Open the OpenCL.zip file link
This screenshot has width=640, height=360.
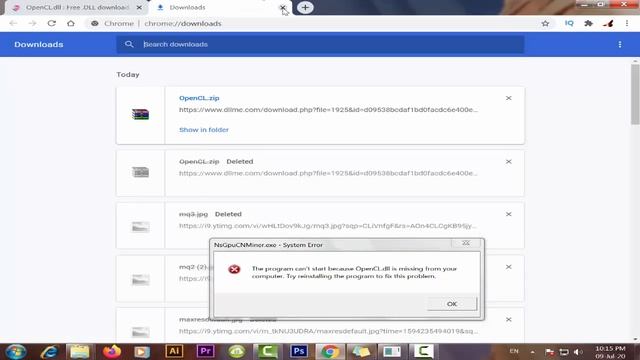point(199,98)
